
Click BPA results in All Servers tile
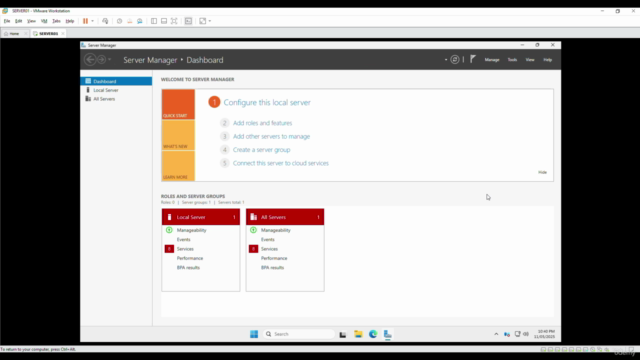point(273,268)
